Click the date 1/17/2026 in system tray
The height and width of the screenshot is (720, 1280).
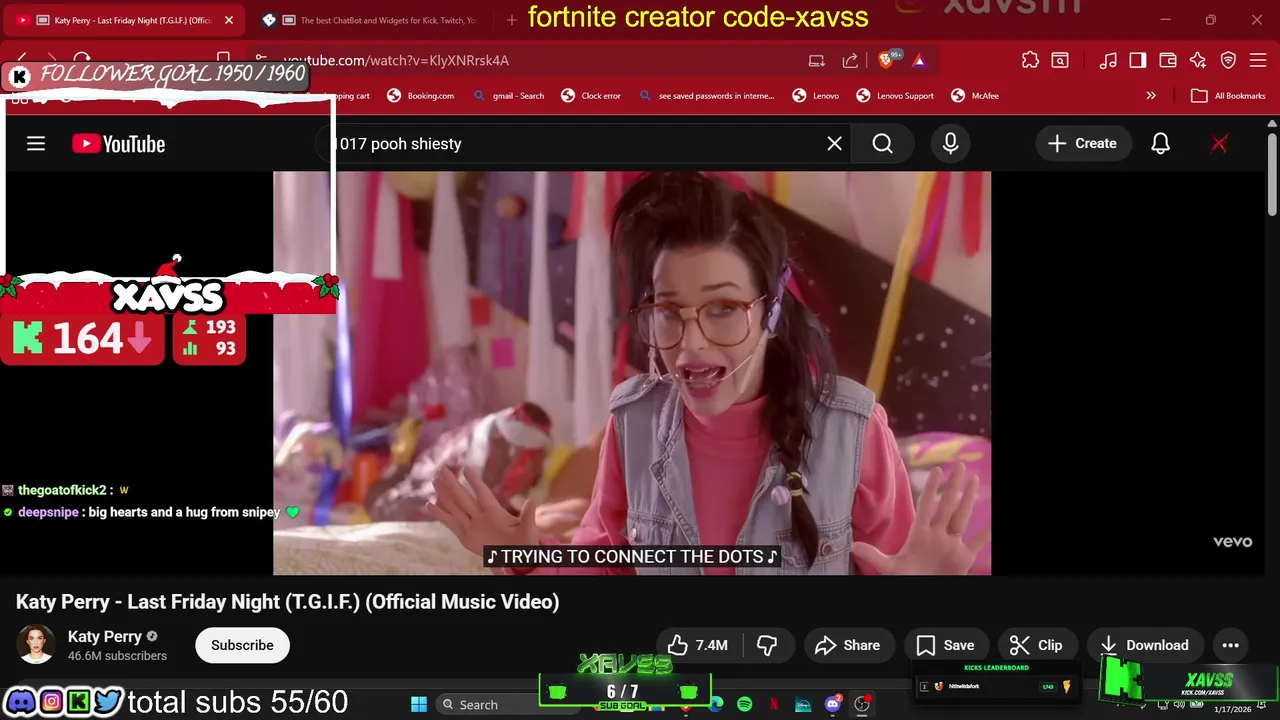click(1232, 709)
